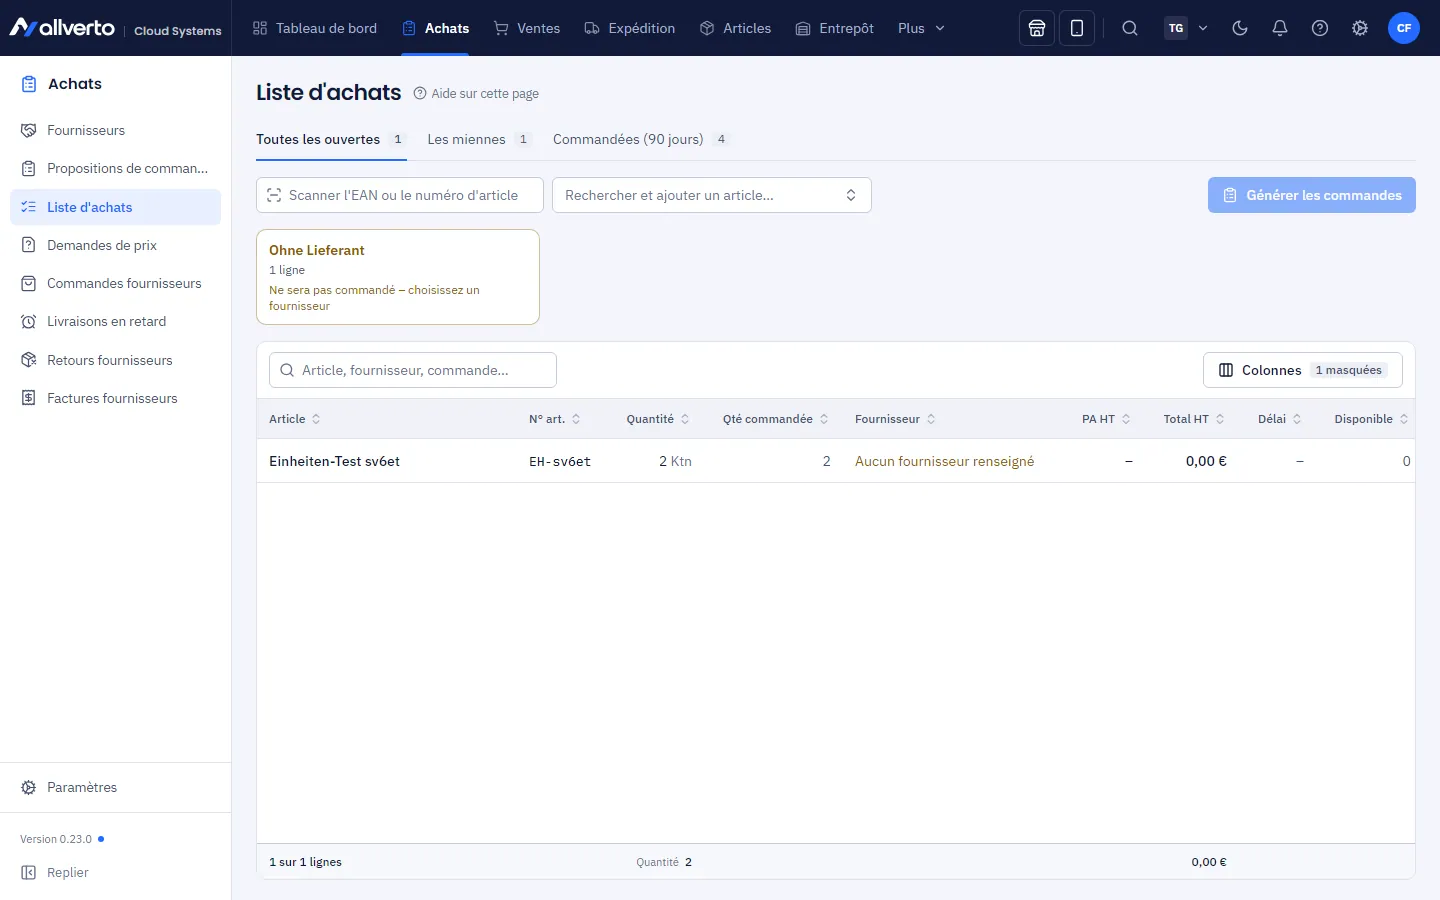Screen dimensions: 1440x900
Task: Click Générer les commandes button
Action: coord(1312,195)
